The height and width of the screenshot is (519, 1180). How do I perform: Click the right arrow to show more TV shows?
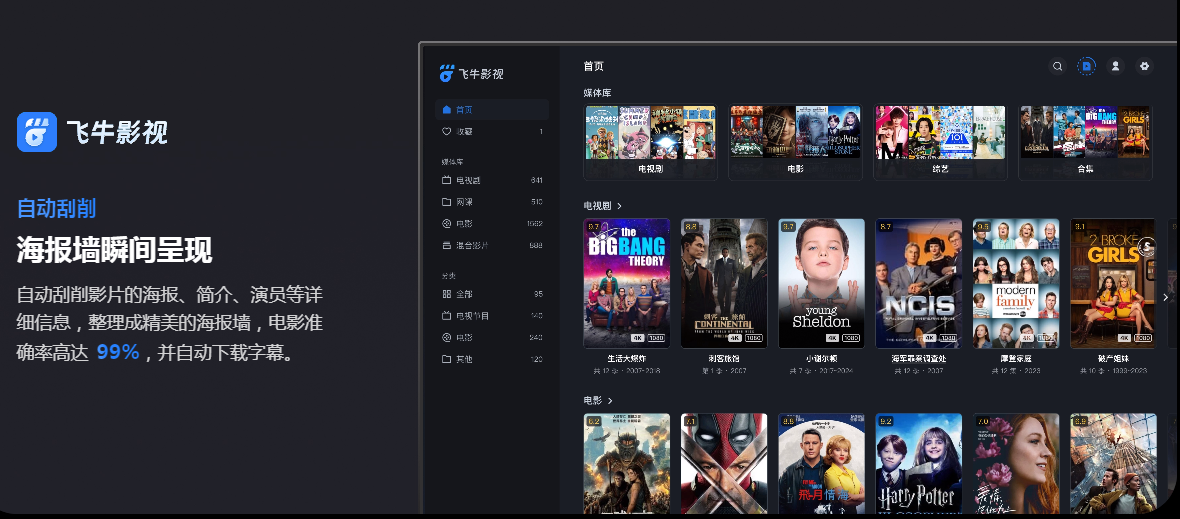(1166, 297)
